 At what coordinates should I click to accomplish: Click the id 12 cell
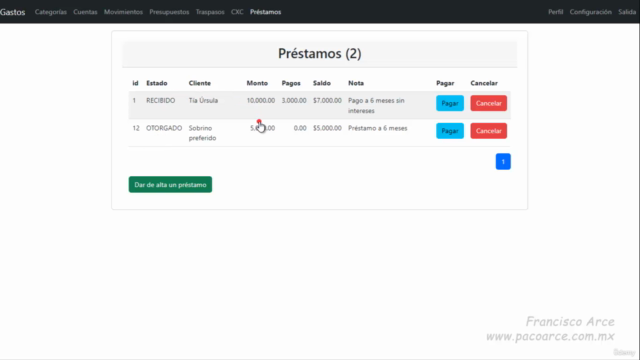pyautogui.click(x=136, y=128)
